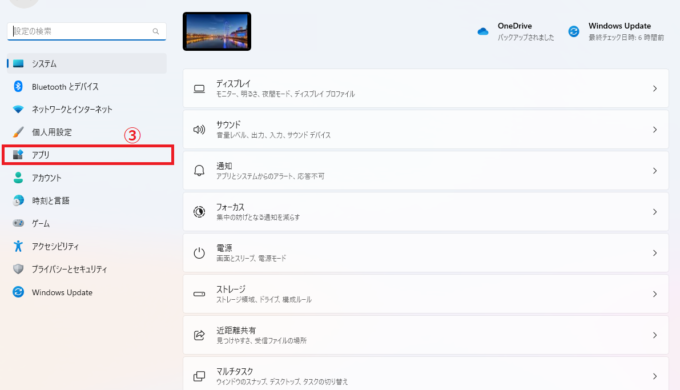Click the network Wi-Fi icon in sidebar
This screenshot has width=680, height=390.
(18, 109)
